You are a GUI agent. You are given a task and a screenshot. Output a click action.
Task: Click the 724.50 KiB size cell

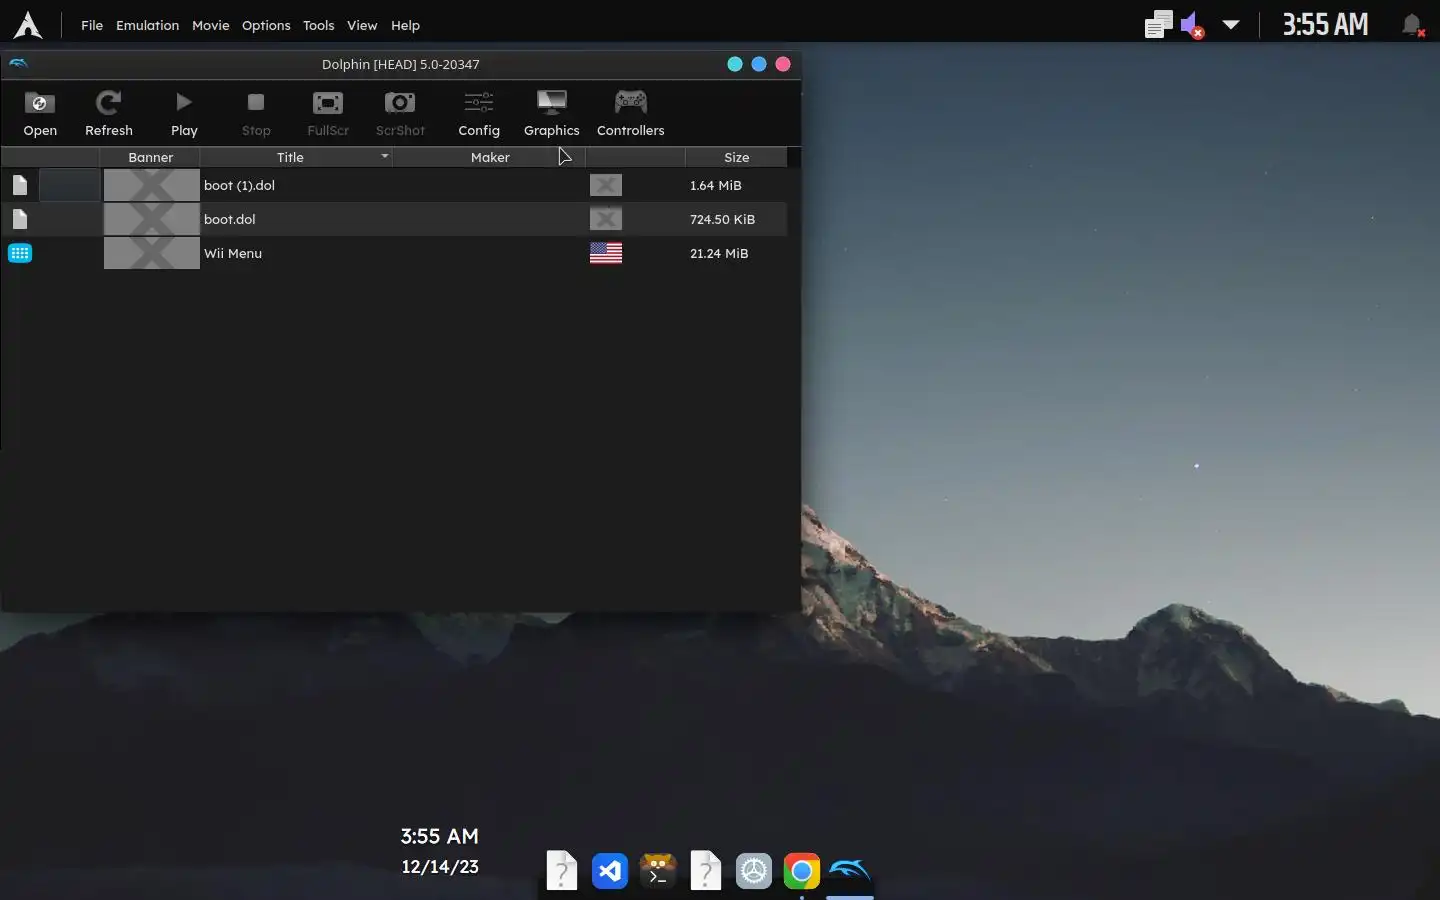point(722,219)
